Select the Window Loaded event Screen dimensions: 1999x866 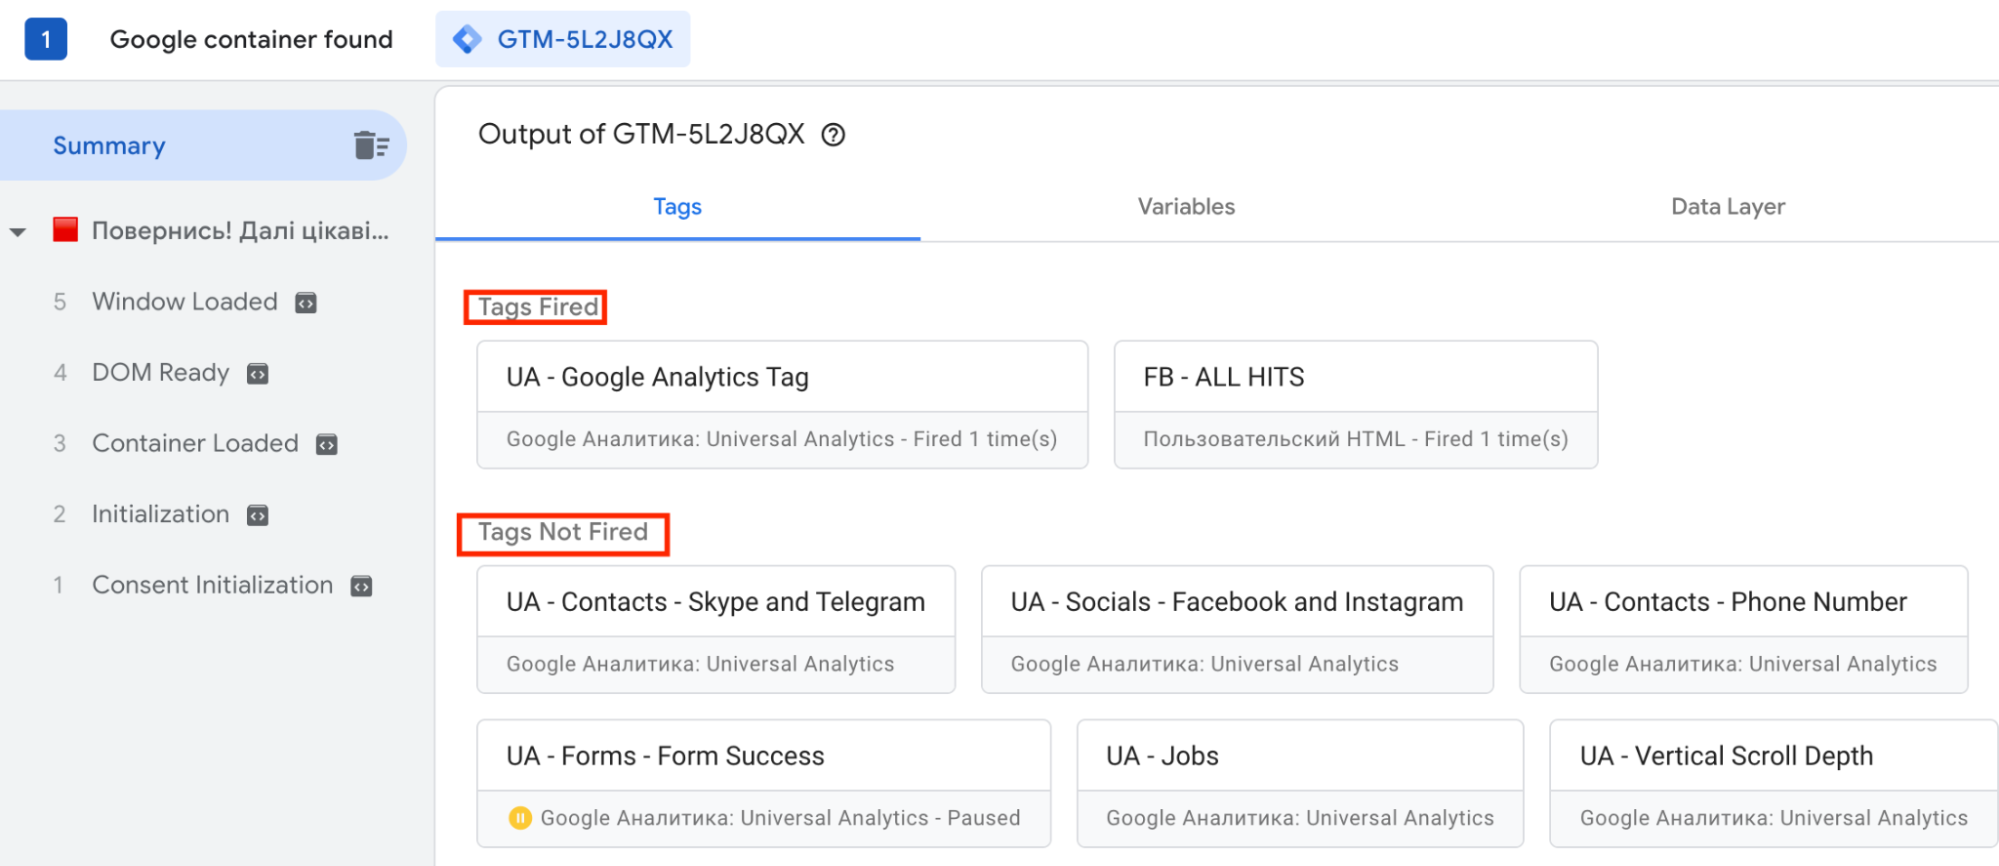184,302
